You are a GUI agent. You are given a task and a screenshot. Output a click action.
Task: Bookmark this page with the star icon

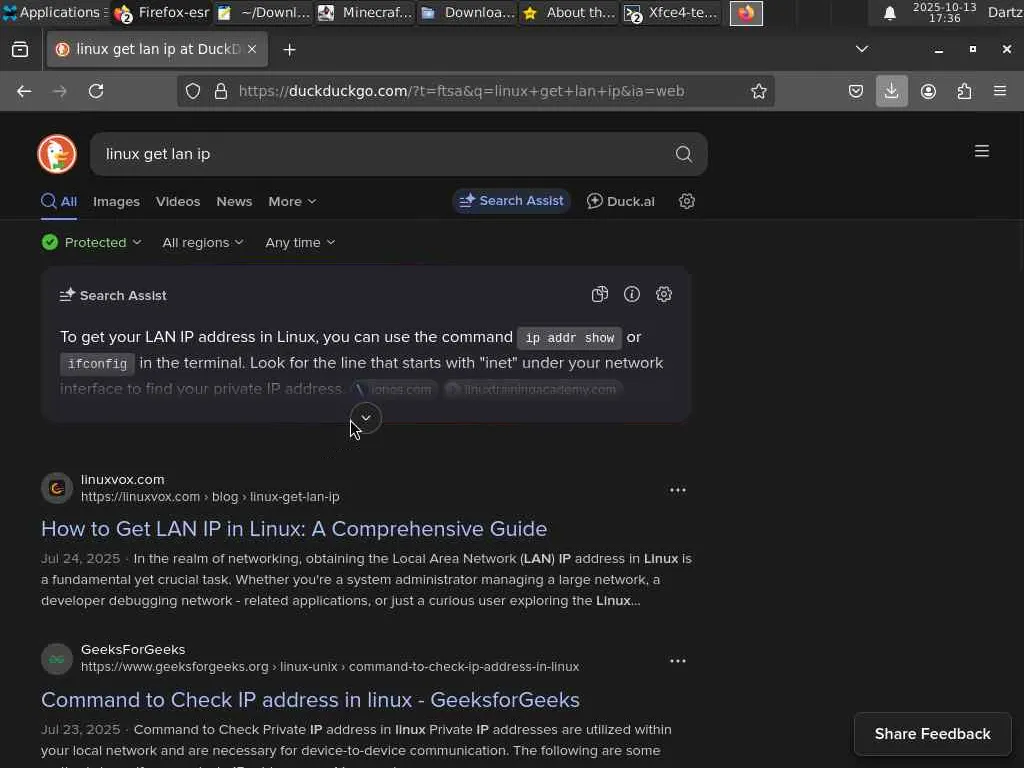758,91
